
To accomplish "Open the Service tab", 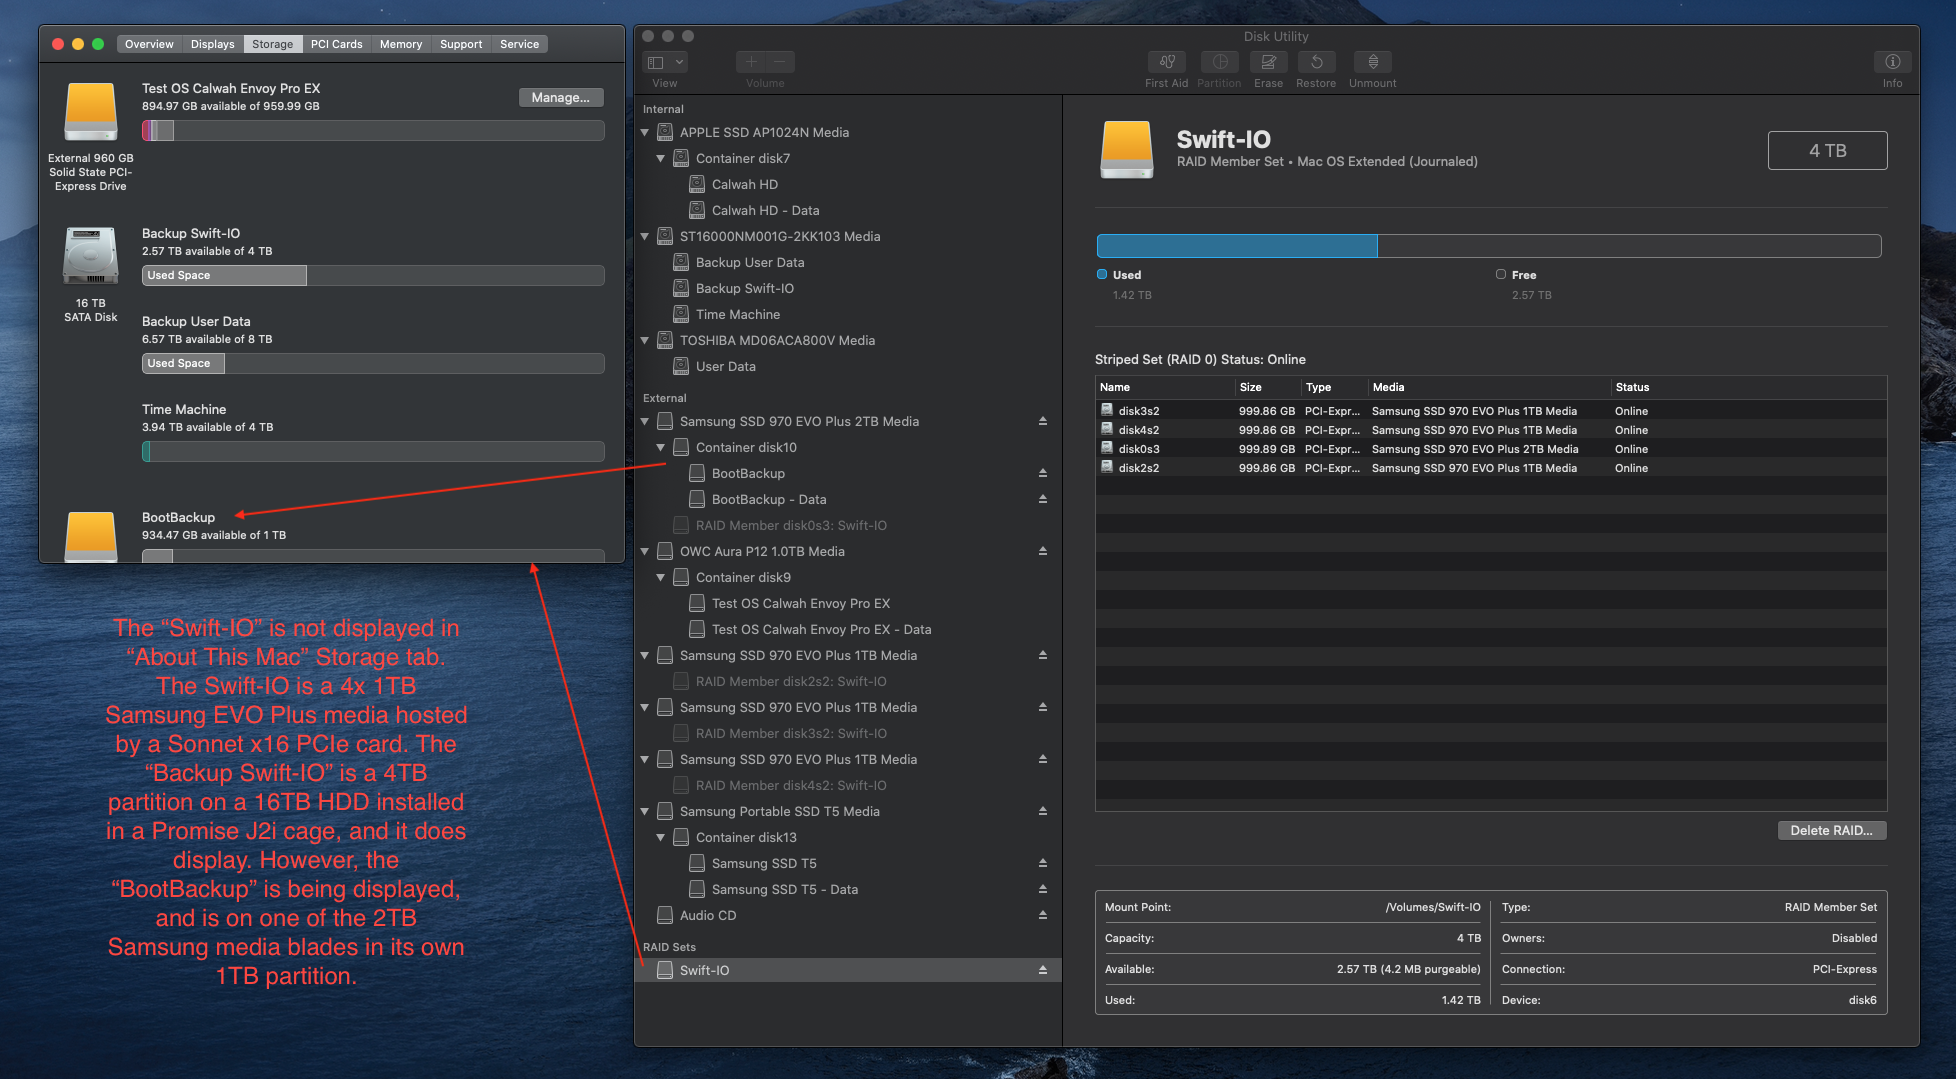I will point(519,44).
